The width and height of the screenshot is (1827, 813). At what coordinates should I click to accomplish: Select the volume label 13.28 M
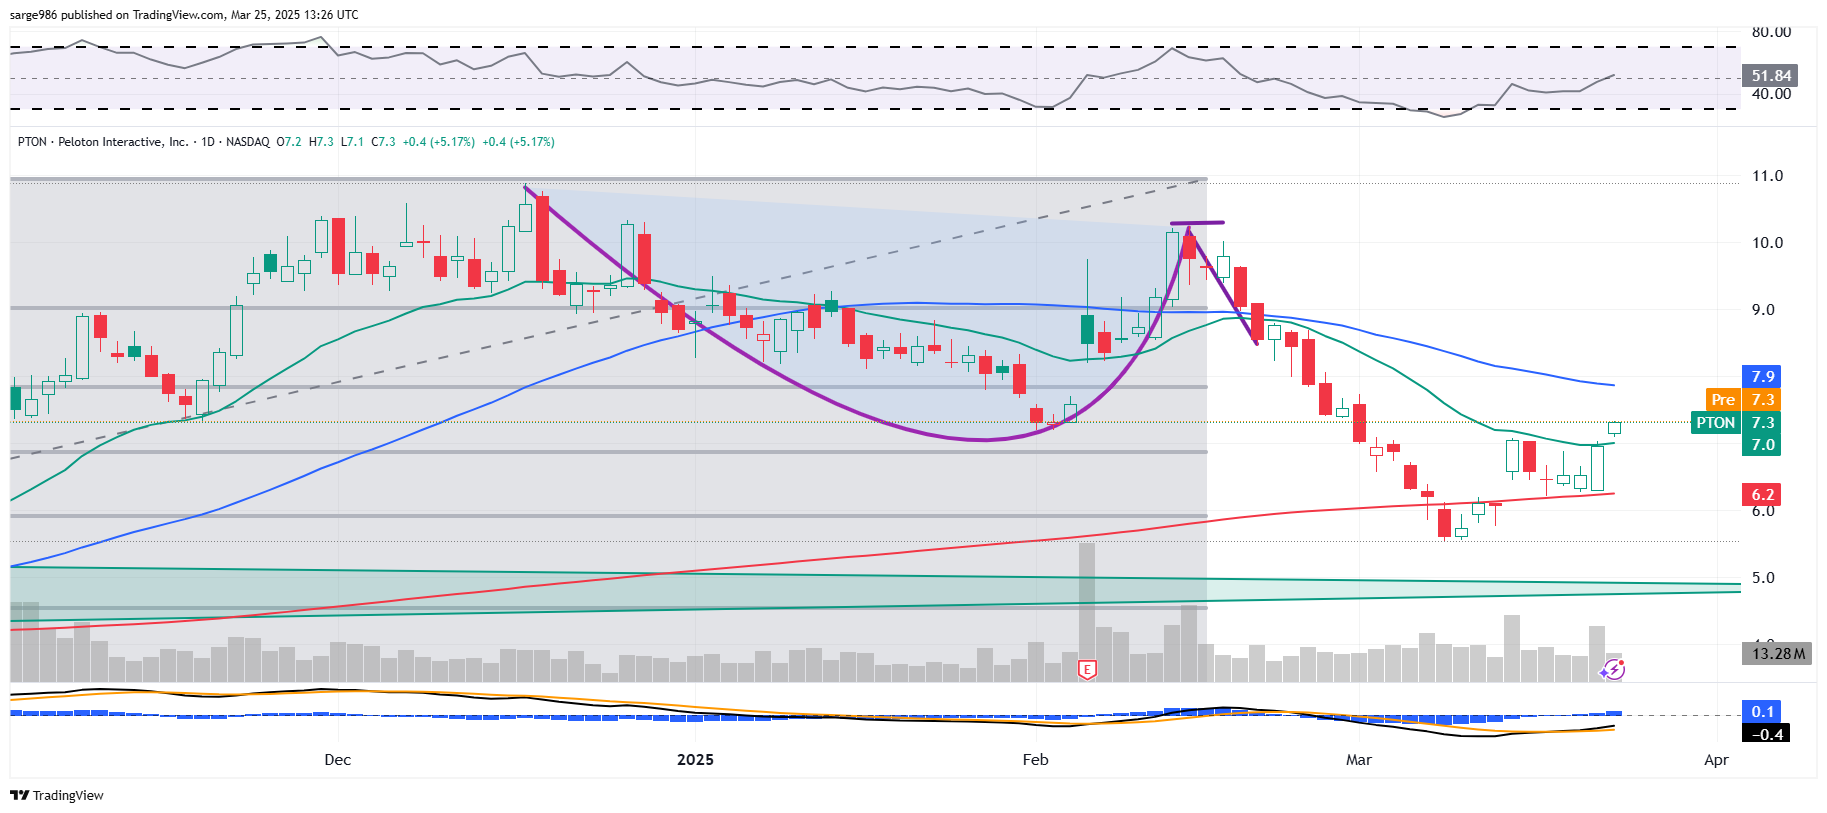(x=1778, y=654)
